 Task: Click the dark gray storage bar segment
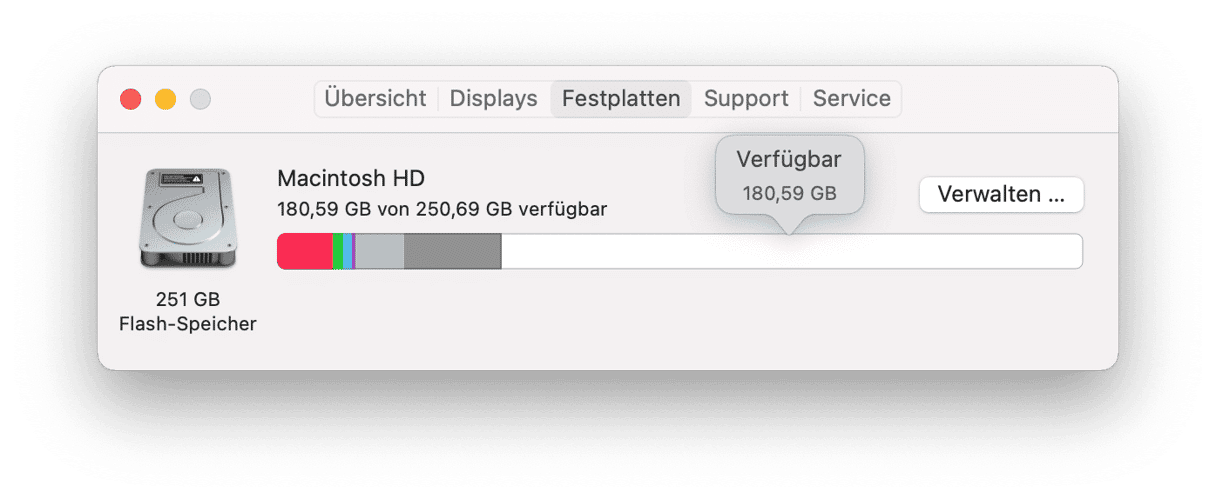tap(452, 252)
